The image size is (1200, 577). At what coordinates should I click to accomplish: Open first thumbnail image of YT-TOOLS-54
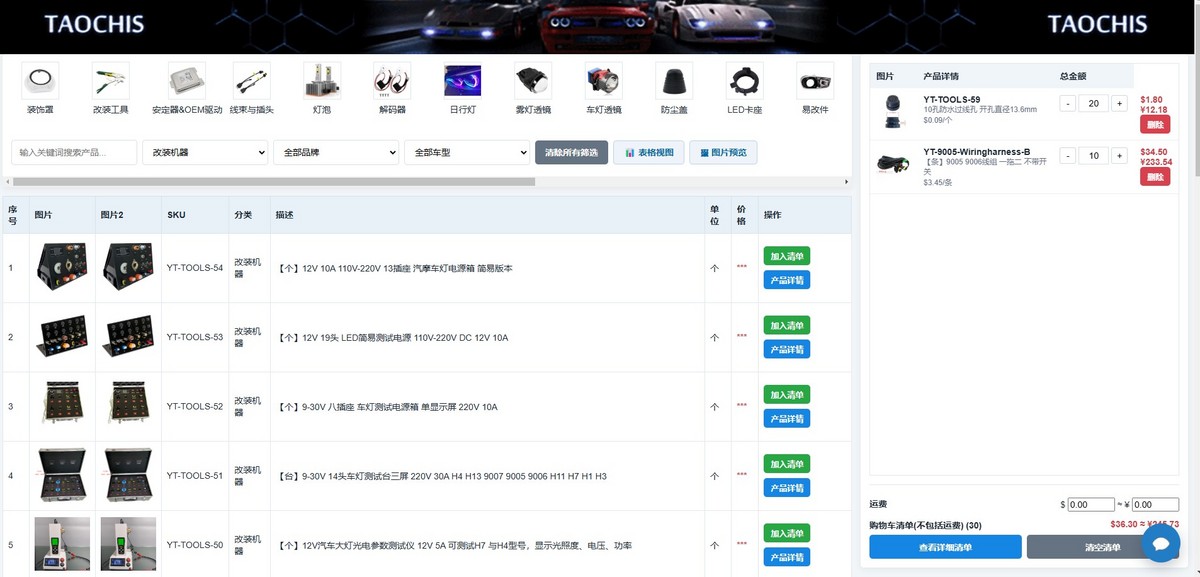tap(62, 267)
